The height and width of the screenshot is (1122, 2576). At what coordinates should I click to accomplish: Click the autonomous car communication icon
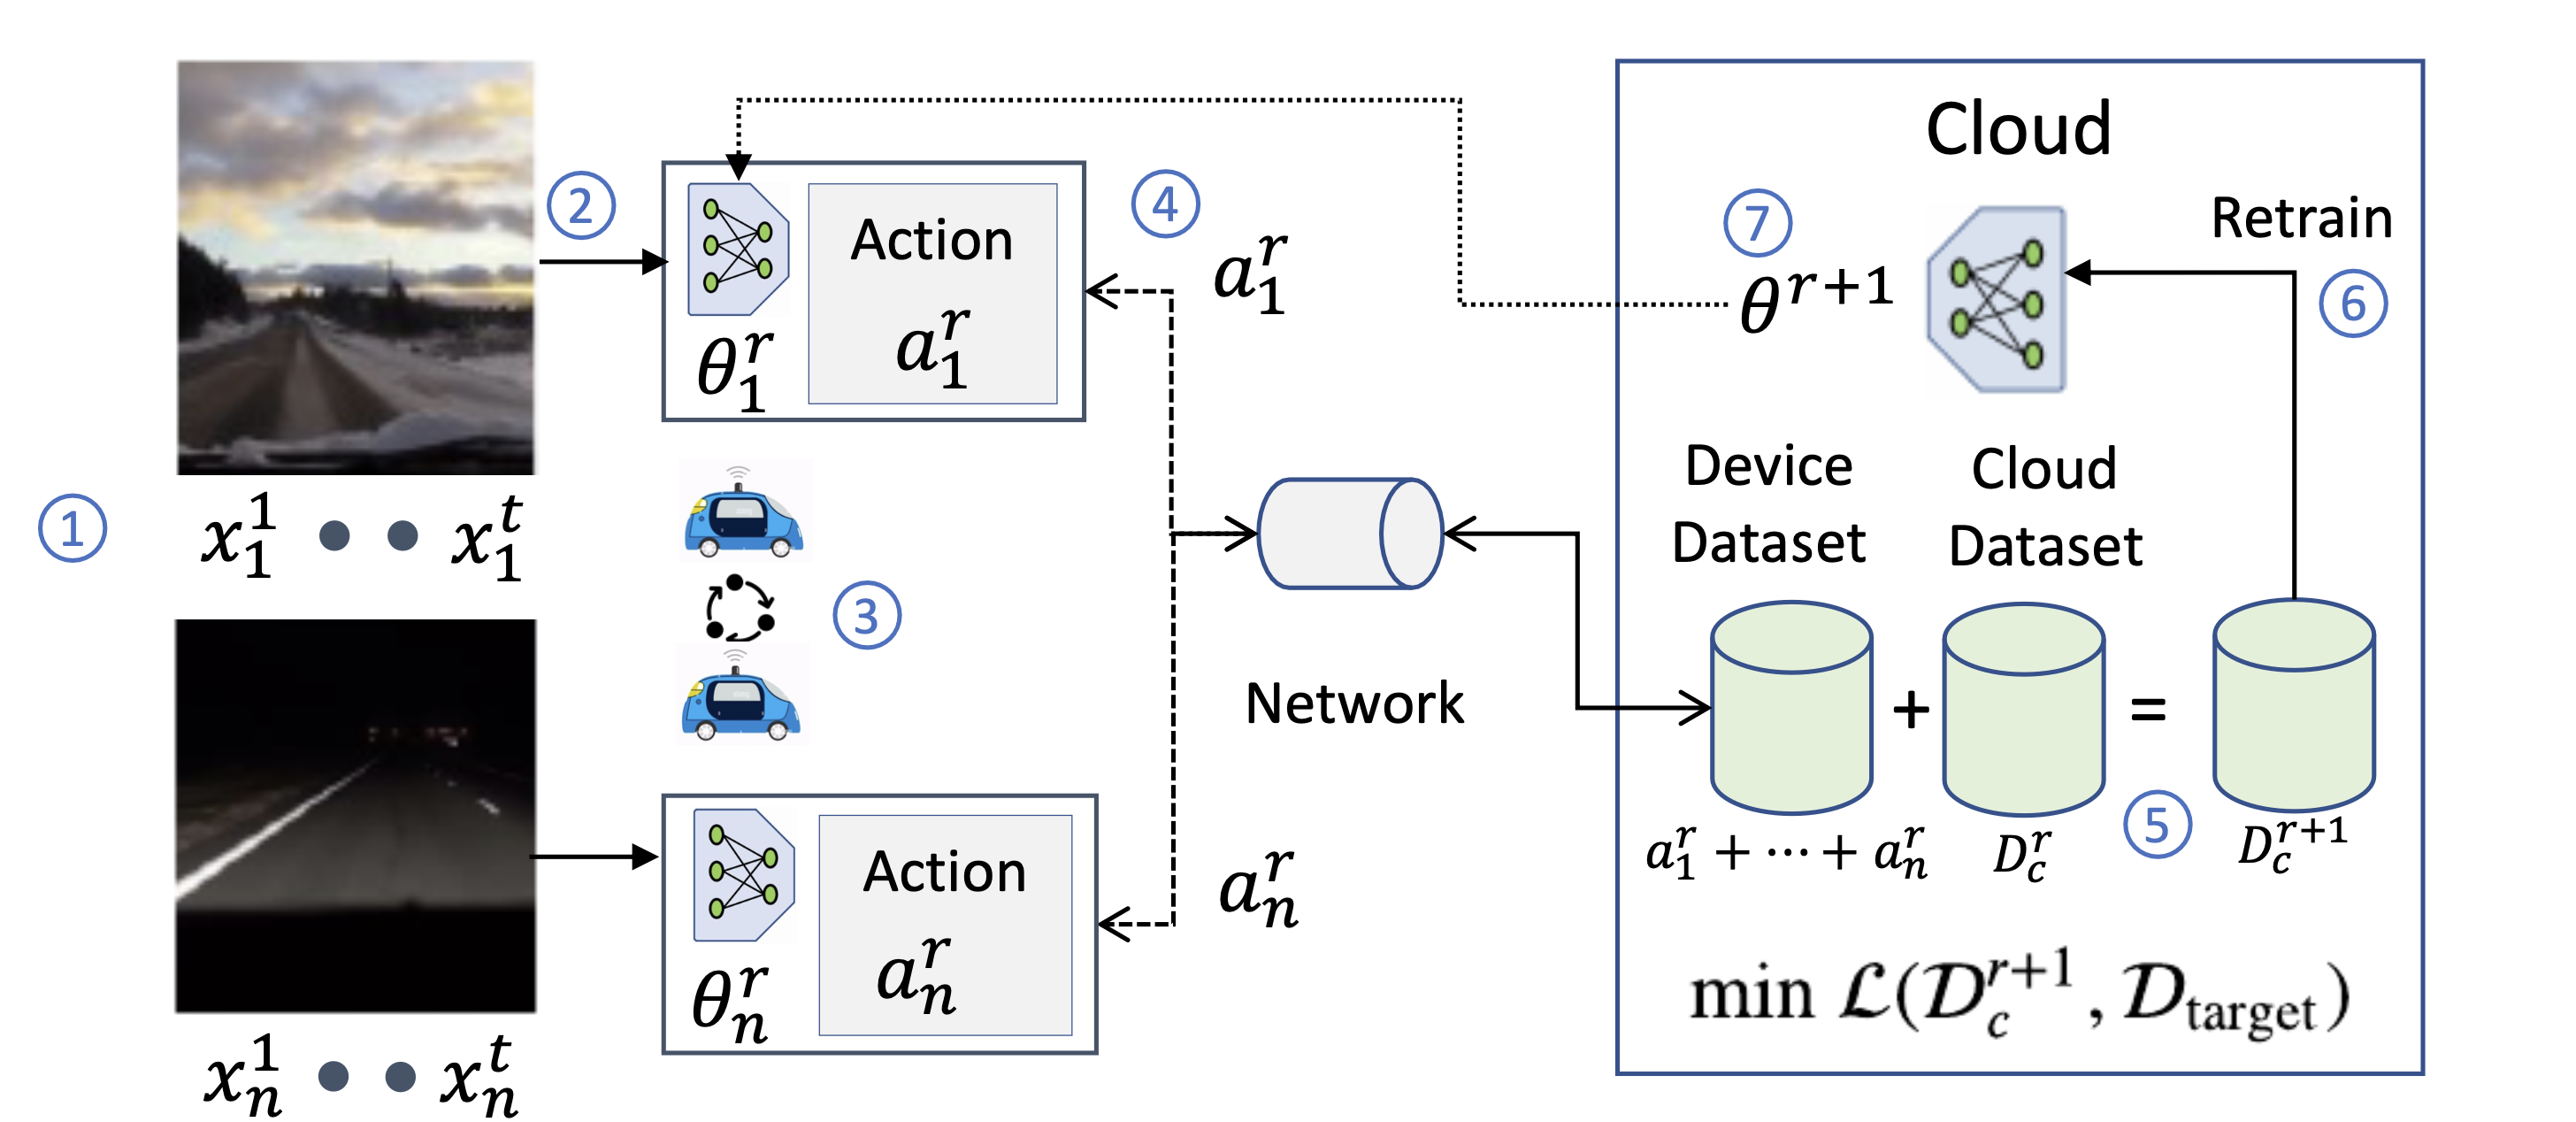click(740, 608)
